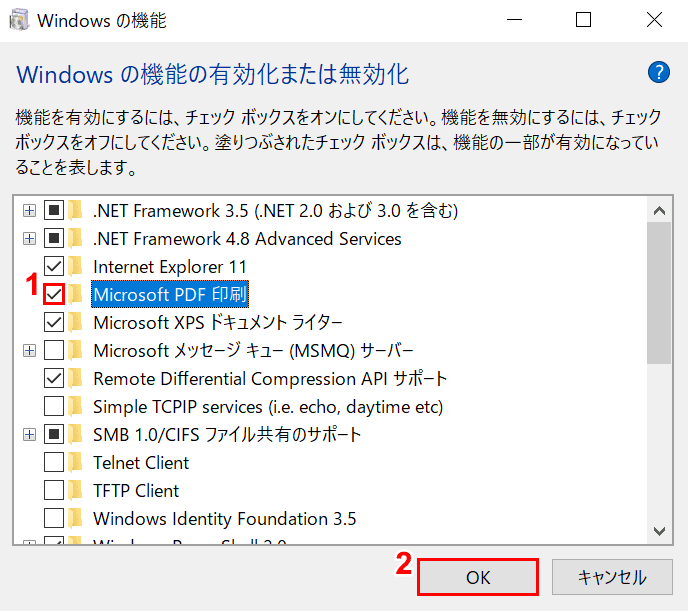
Task: Expand the .NET Framework 3.5 tree node
Action: tap(29, 211)
